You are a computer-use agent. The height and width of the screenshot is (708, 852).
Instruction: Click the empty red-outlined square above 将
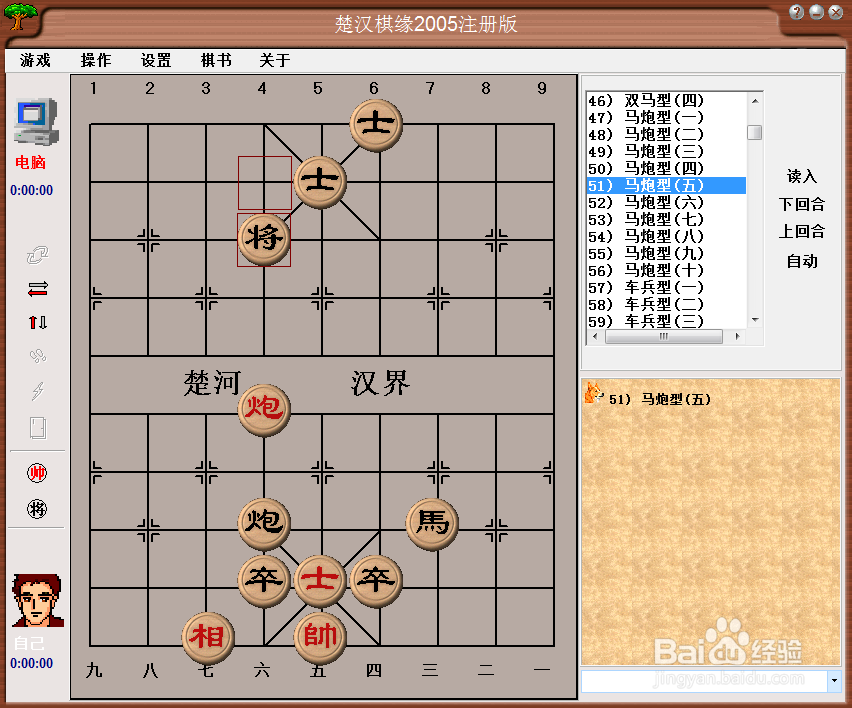point(265,183)
